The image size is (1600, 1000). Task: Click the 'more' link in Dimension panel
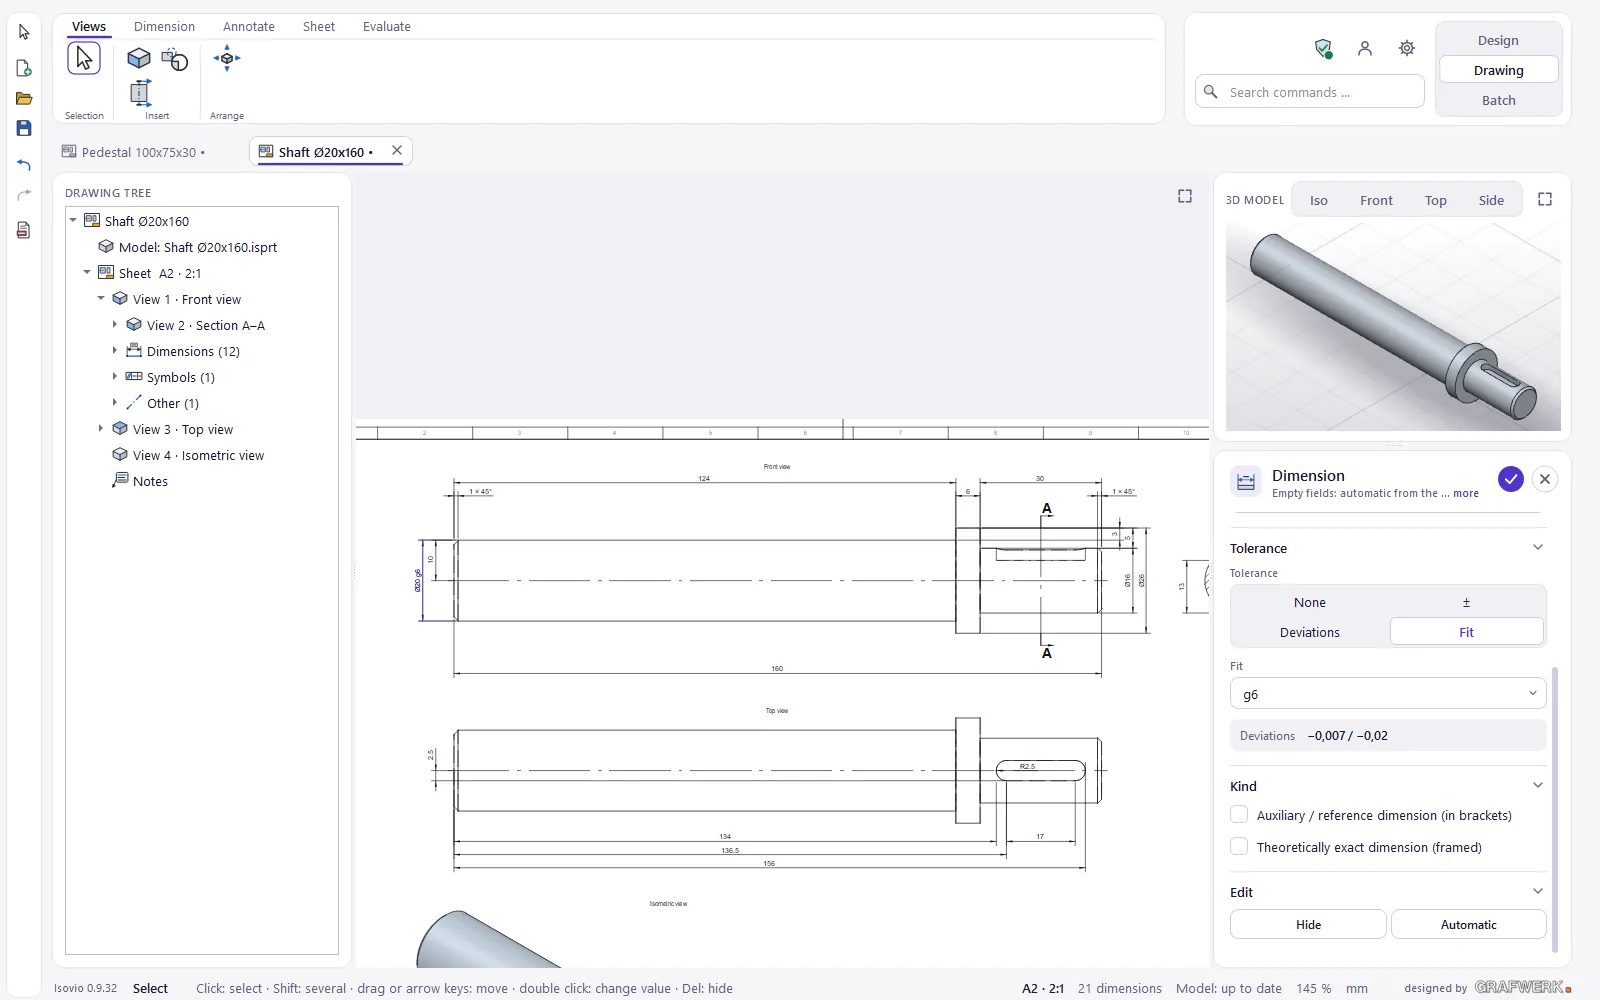[1466, 493]
